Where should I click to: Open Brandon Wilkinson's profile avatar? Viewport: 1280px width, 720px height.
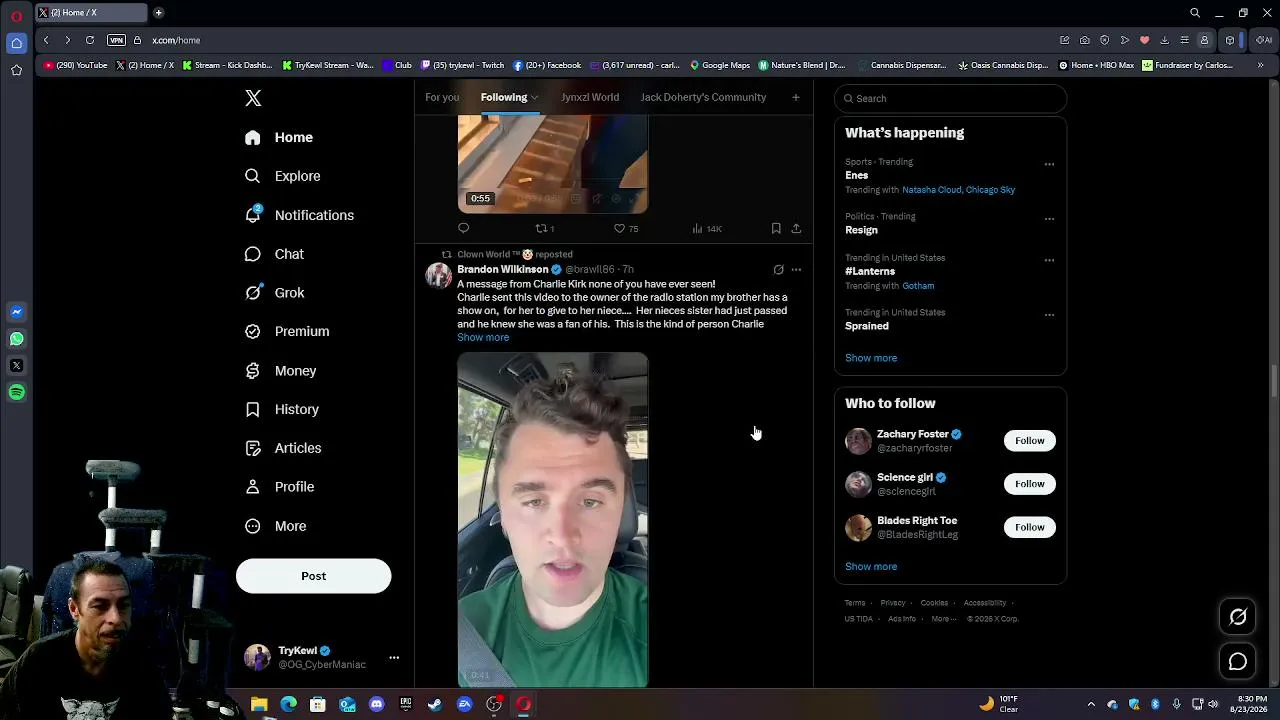(438, 275)
